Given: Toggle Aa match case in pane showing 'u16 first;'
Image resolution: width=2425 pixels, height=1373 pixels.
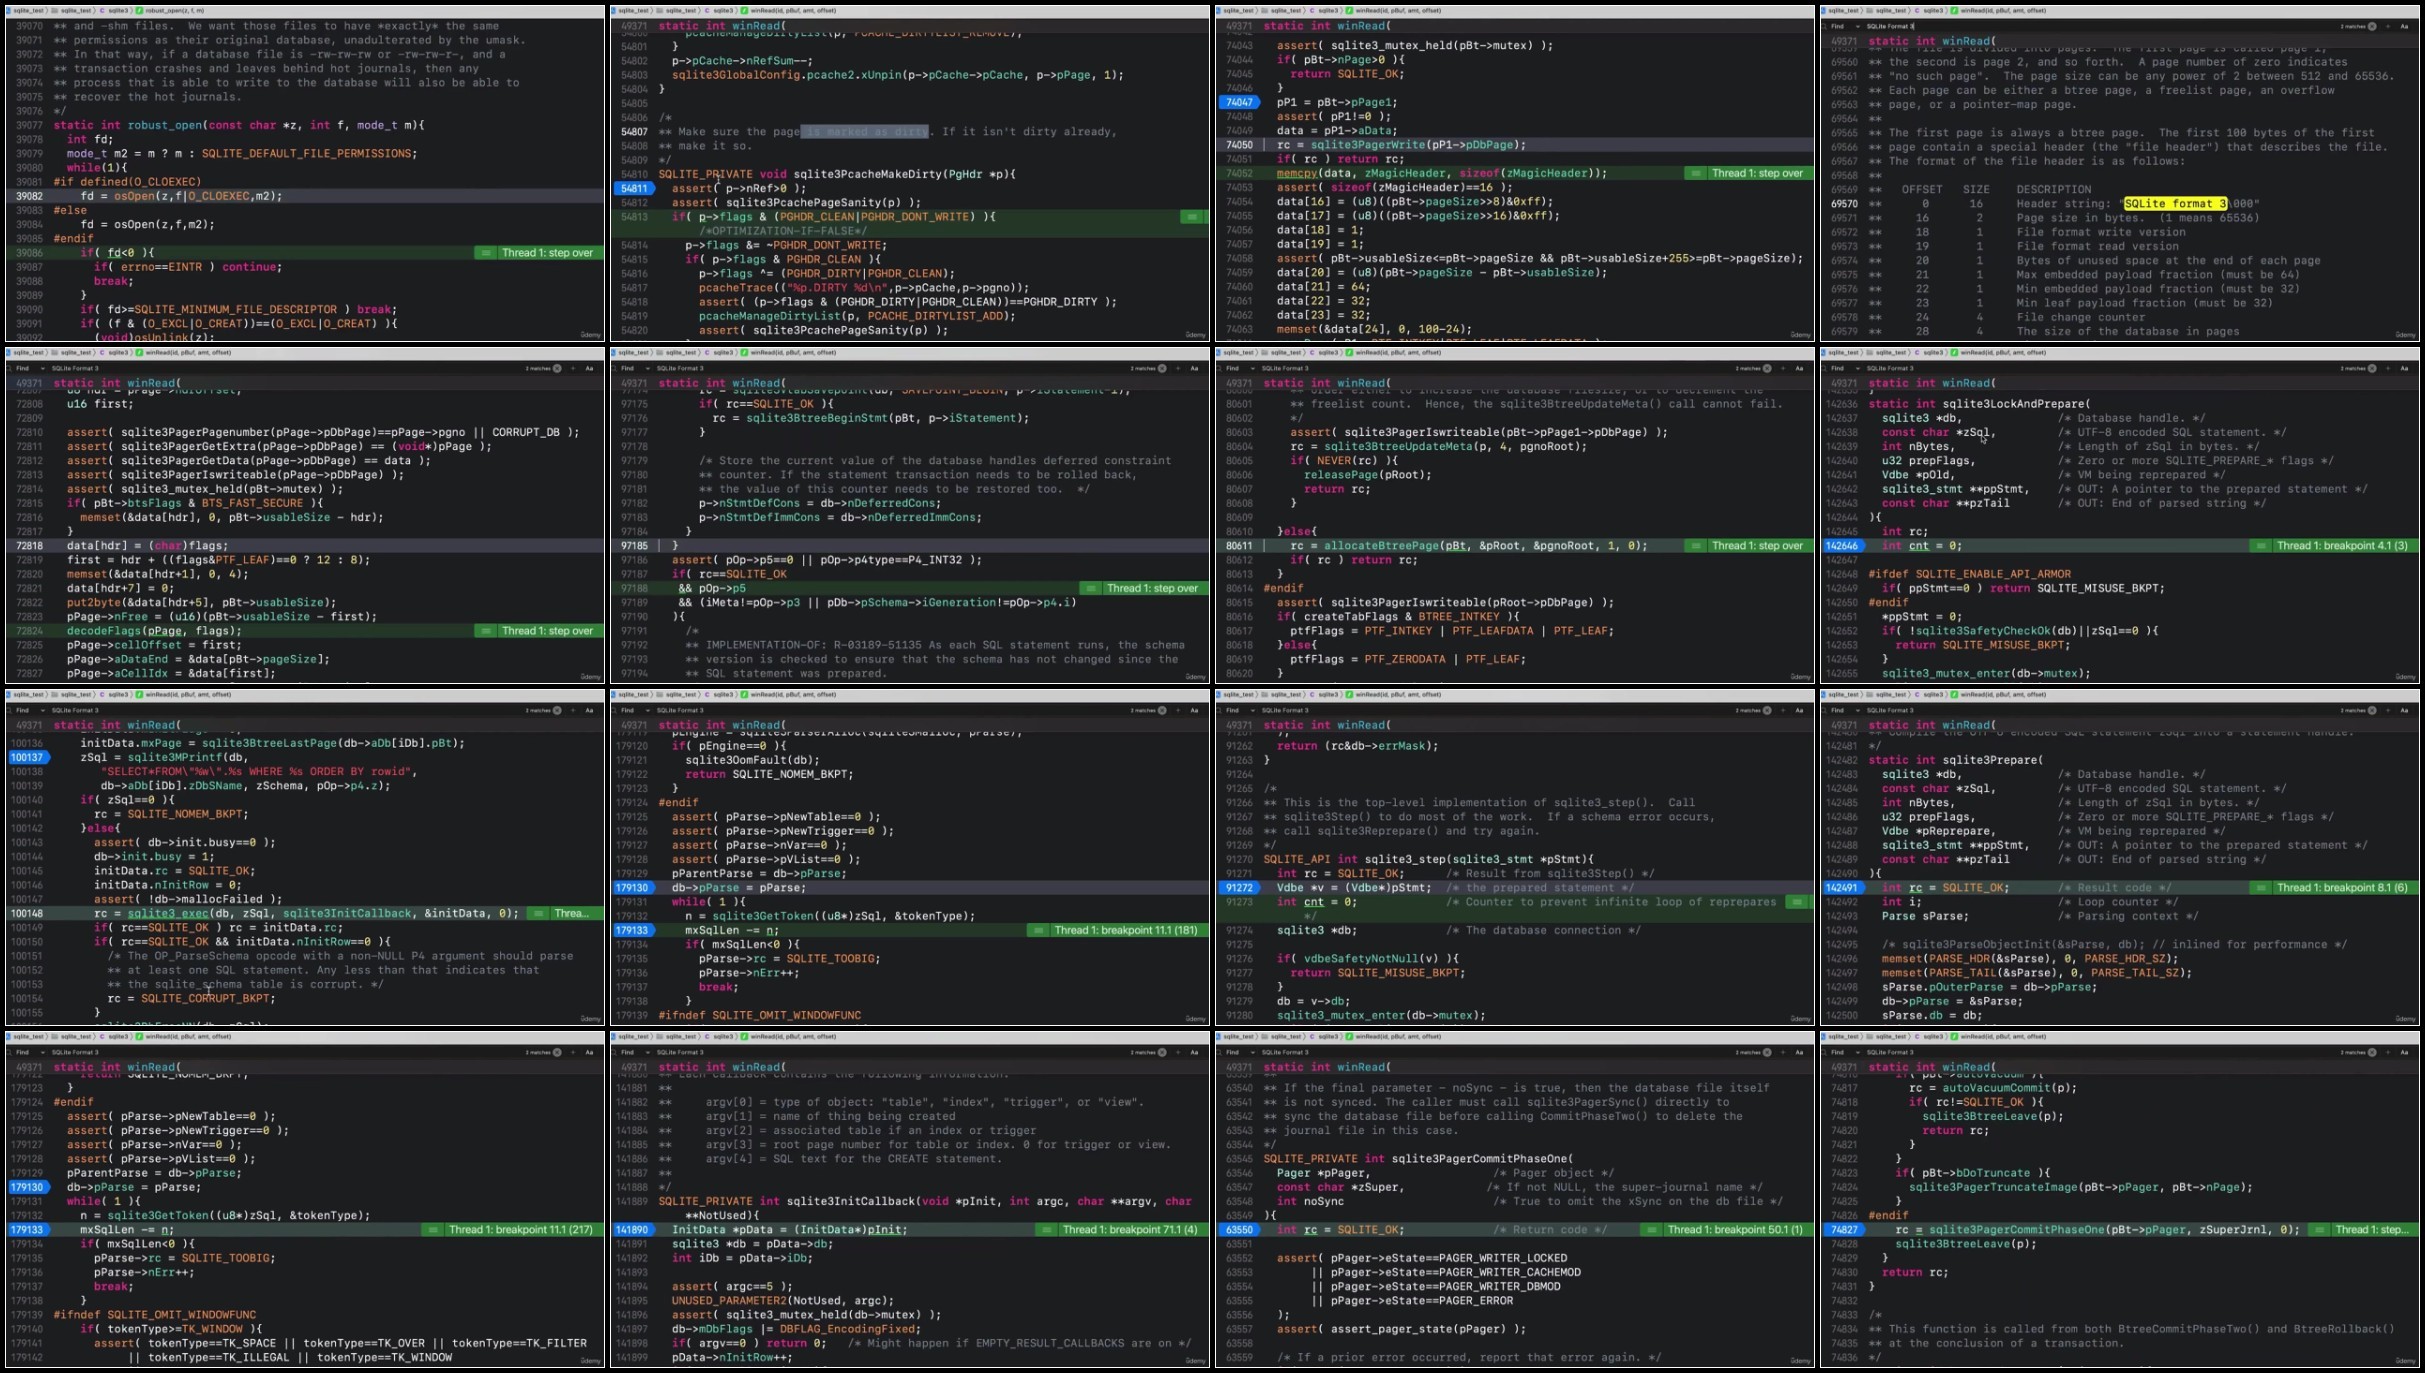Looking at the screenshot, I should [588, 368].
